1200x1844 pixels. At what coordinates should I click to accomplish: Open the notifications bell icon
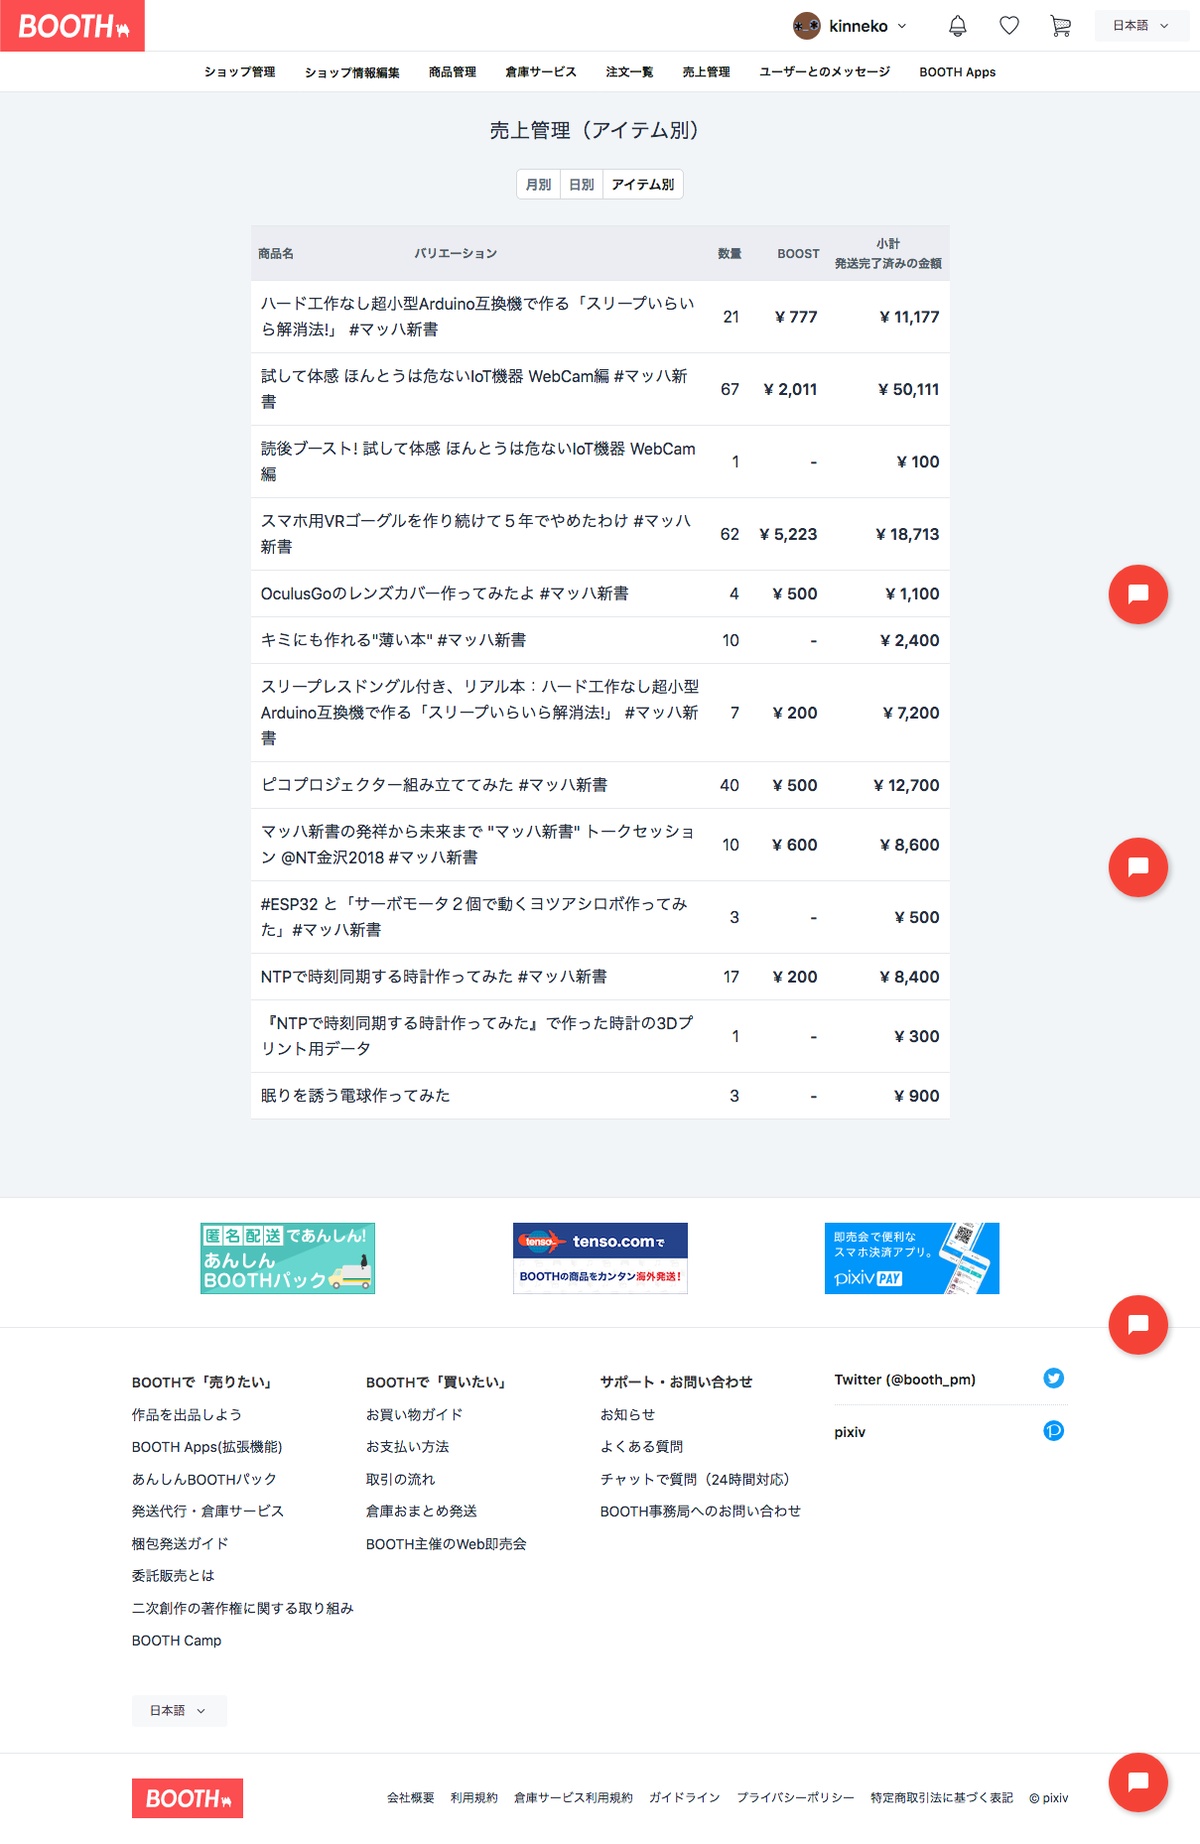[957, 26]
